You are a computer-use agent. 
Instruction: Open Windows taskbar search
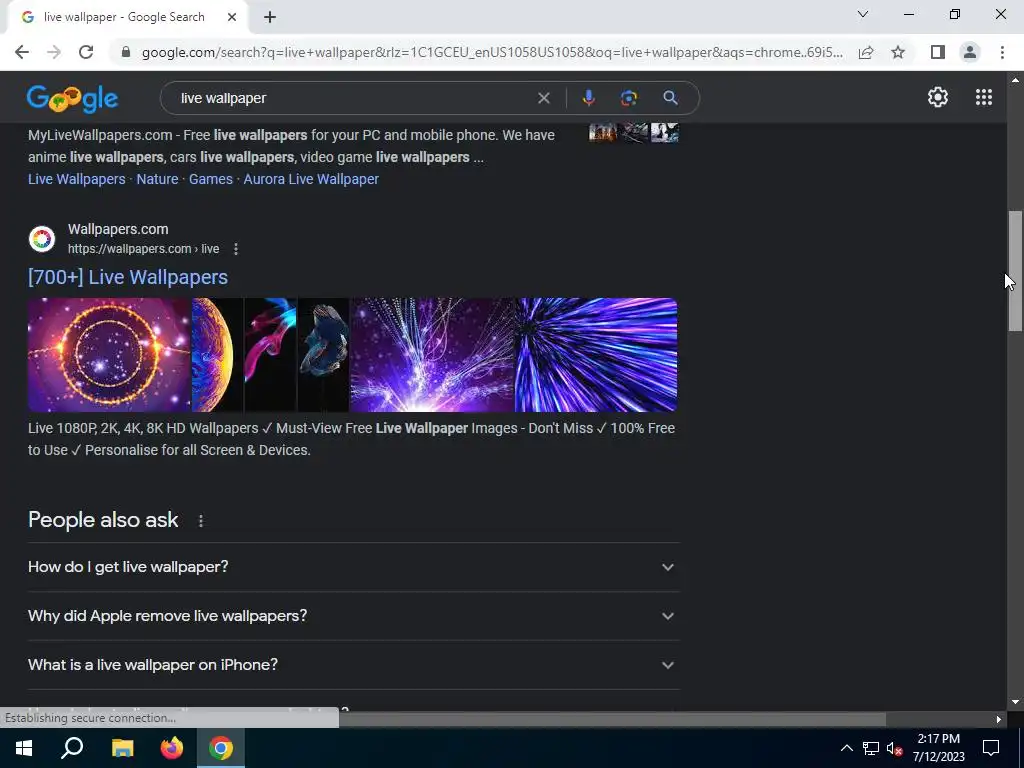pos(72,748)
